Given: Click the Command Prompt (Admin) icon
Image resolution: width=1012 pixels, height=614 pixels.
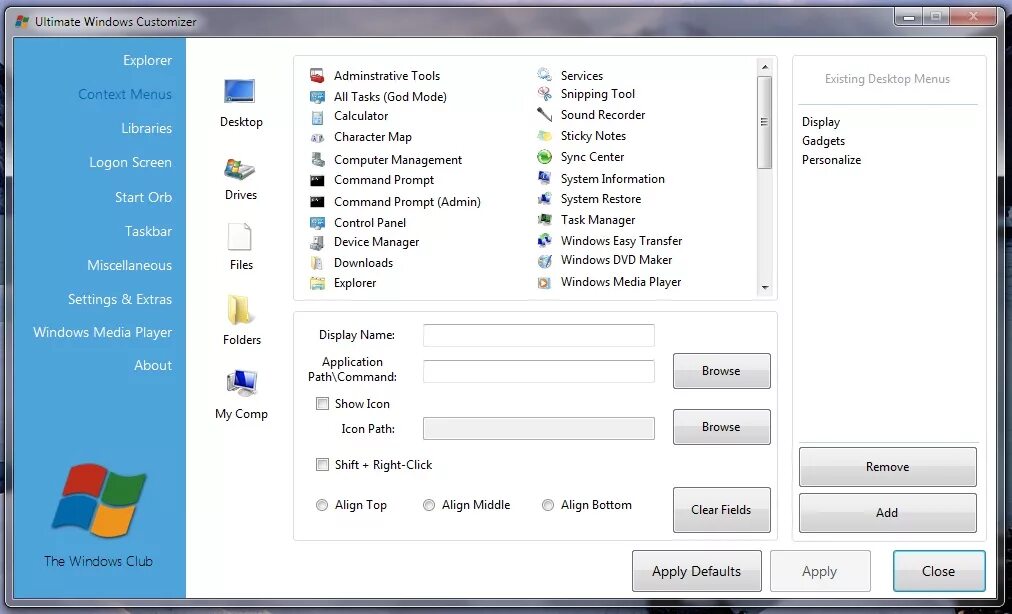Looking at the screenshot, I should 317,201.
